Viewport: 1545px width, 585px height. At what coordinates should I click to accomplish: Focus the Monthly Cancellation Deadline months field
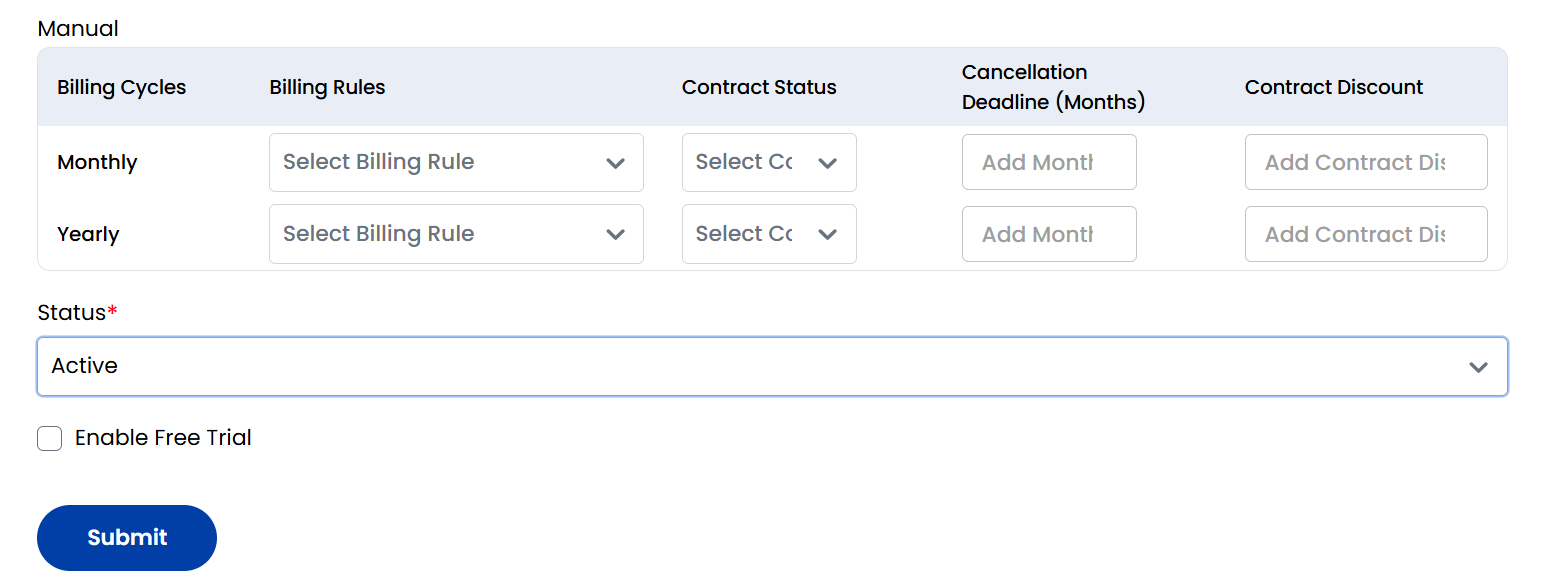(x=1048, y=162)
